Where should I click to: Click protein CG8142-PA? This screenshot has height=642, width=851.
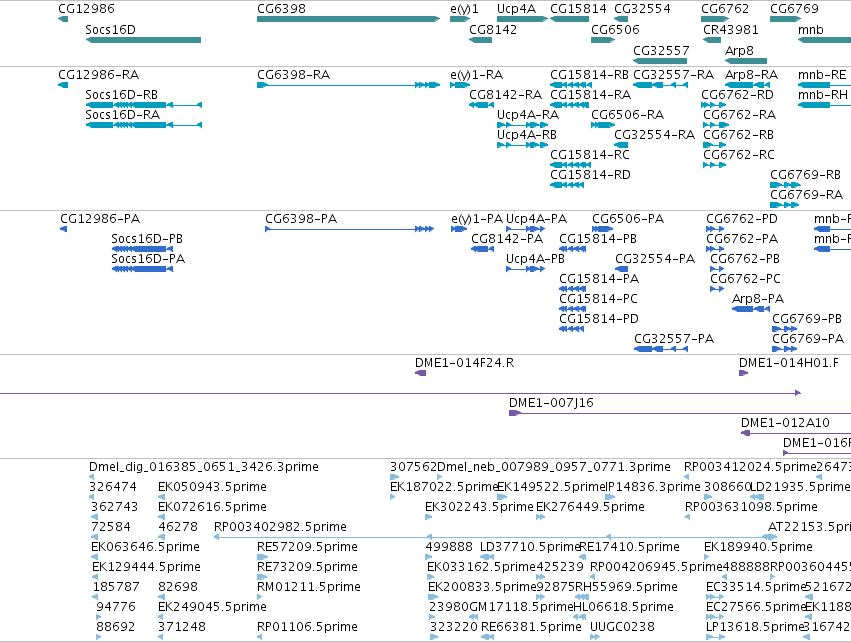click(x=482, y=249)
